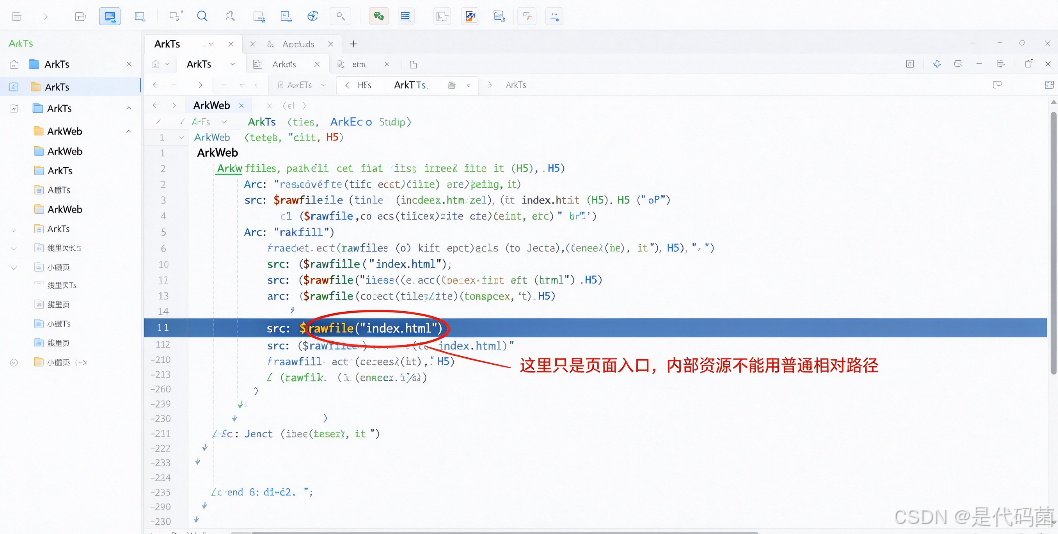
Task: Click the blank file icon after etm tab
Action: (x=413, y=65)
